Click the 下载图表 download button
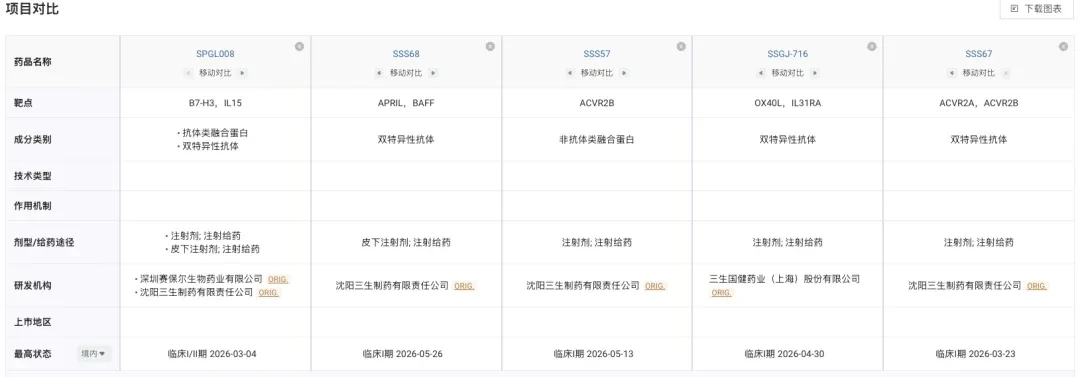 [x=1036, y=9]
